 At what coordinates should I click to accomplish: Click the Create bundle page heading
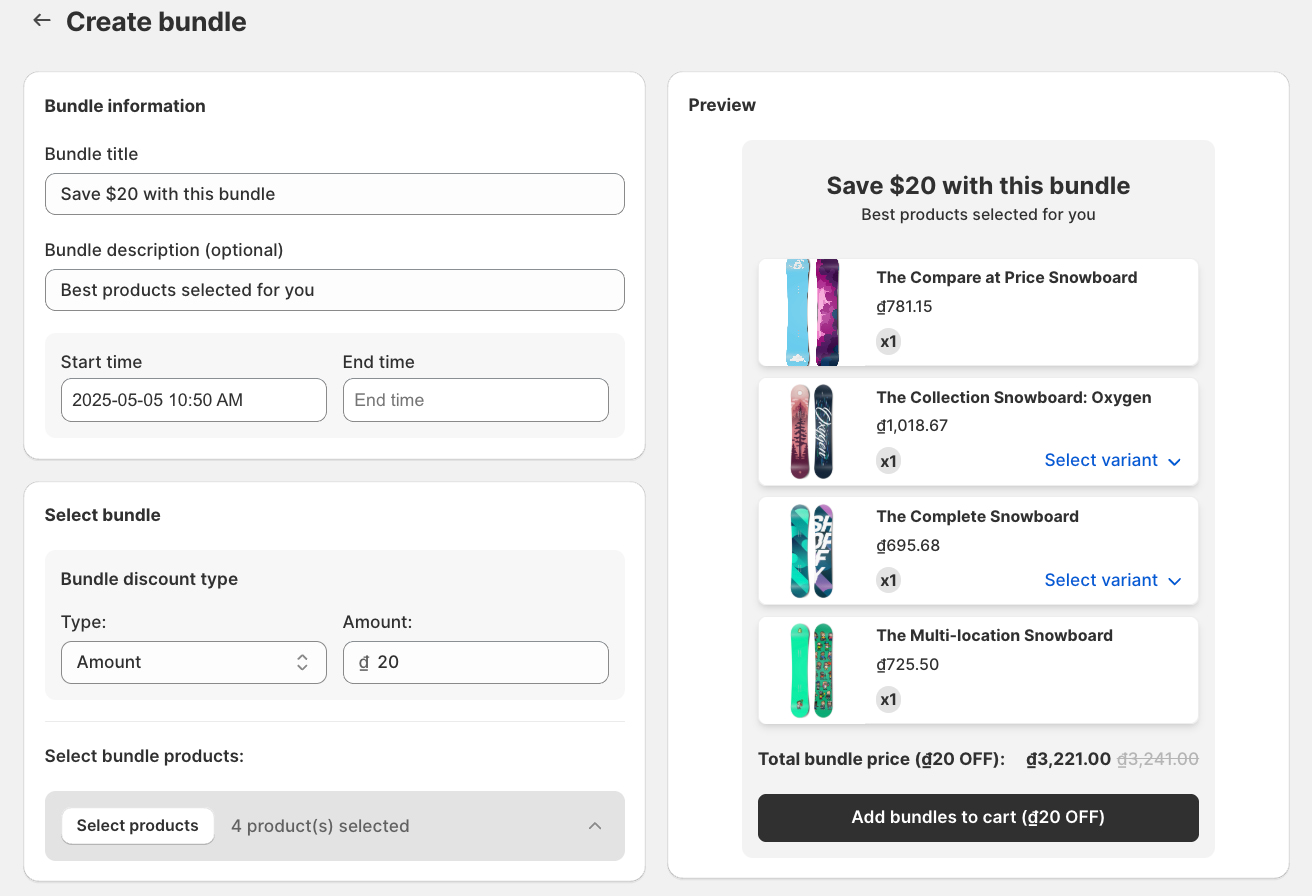coord(156,22)
